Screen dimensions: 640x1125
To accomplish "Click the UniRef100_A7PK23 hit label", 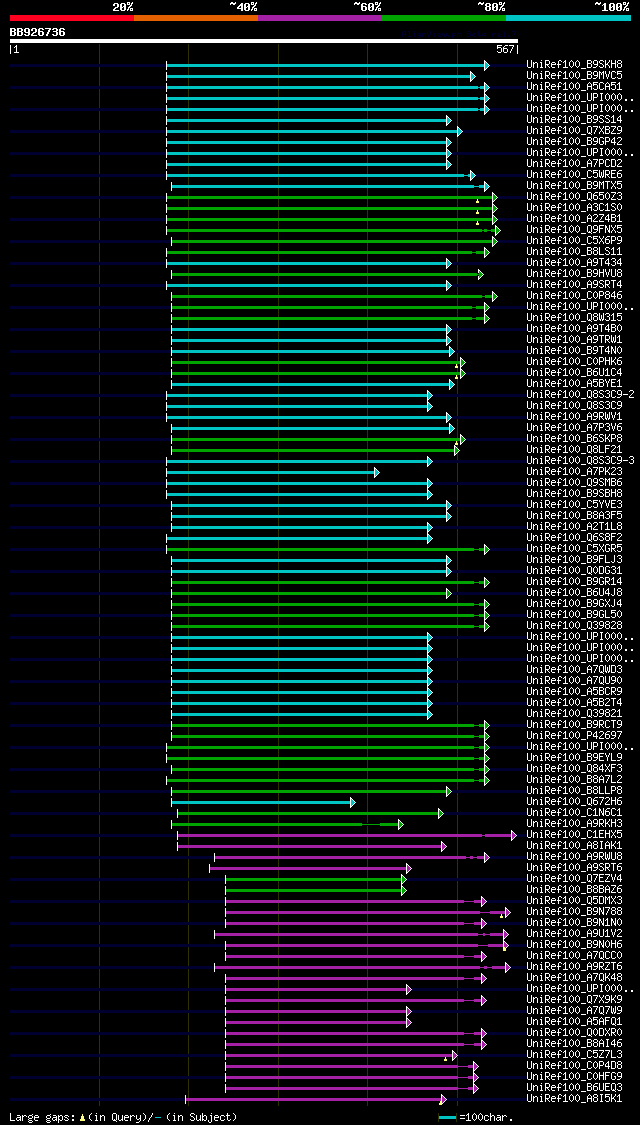I will (574, 471).
